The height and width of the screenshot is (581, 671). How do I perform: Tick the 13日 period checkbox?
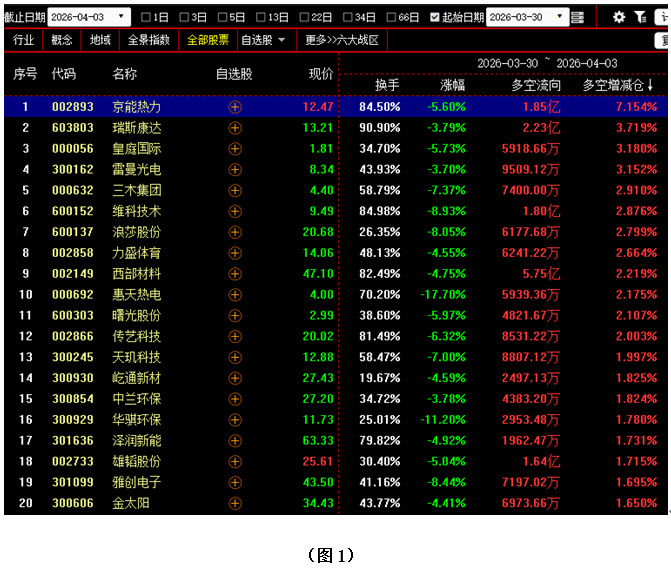[x=261, y=17]
